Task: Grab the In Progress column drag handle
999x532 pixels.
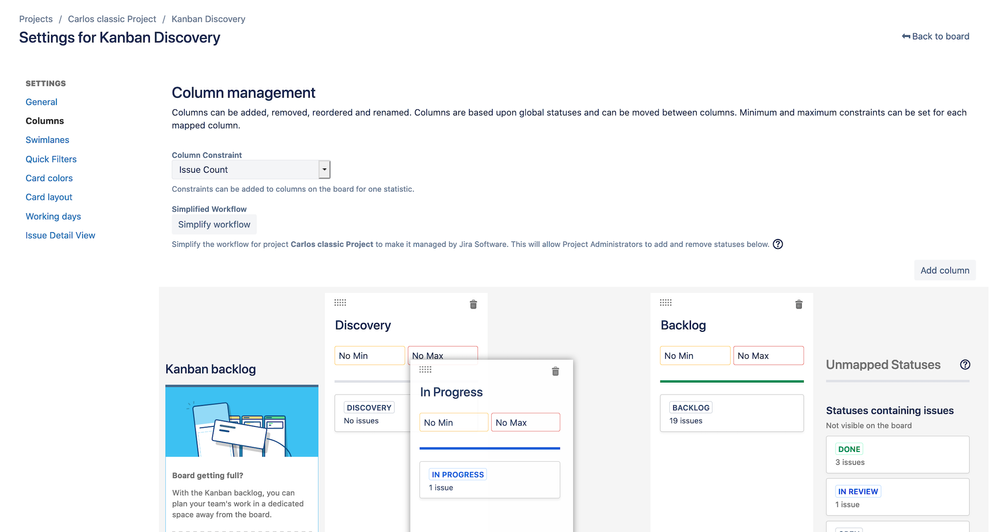Action: point(426,370)
